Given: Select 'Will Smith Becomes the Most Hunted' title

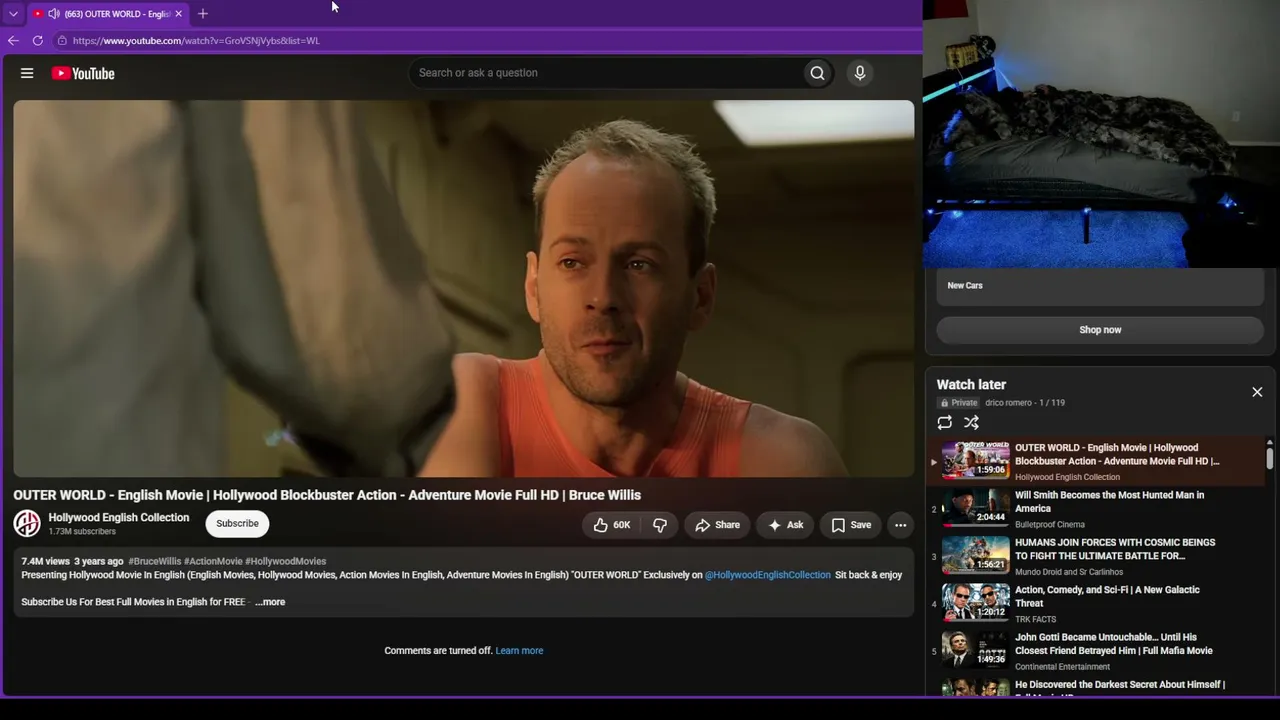Looking at the screenshot, I should pos(1110,502).
